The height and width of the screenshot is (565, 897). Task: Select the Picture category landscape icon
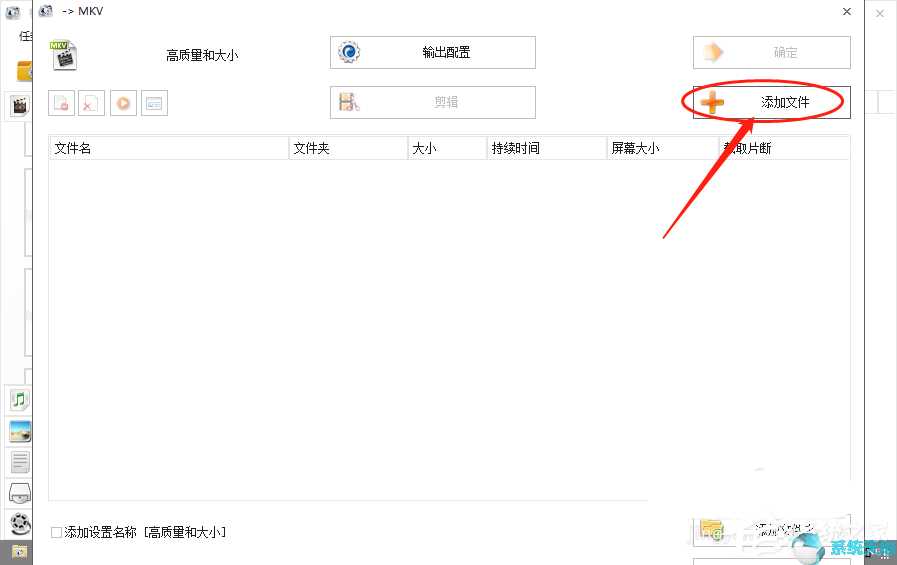19,431
